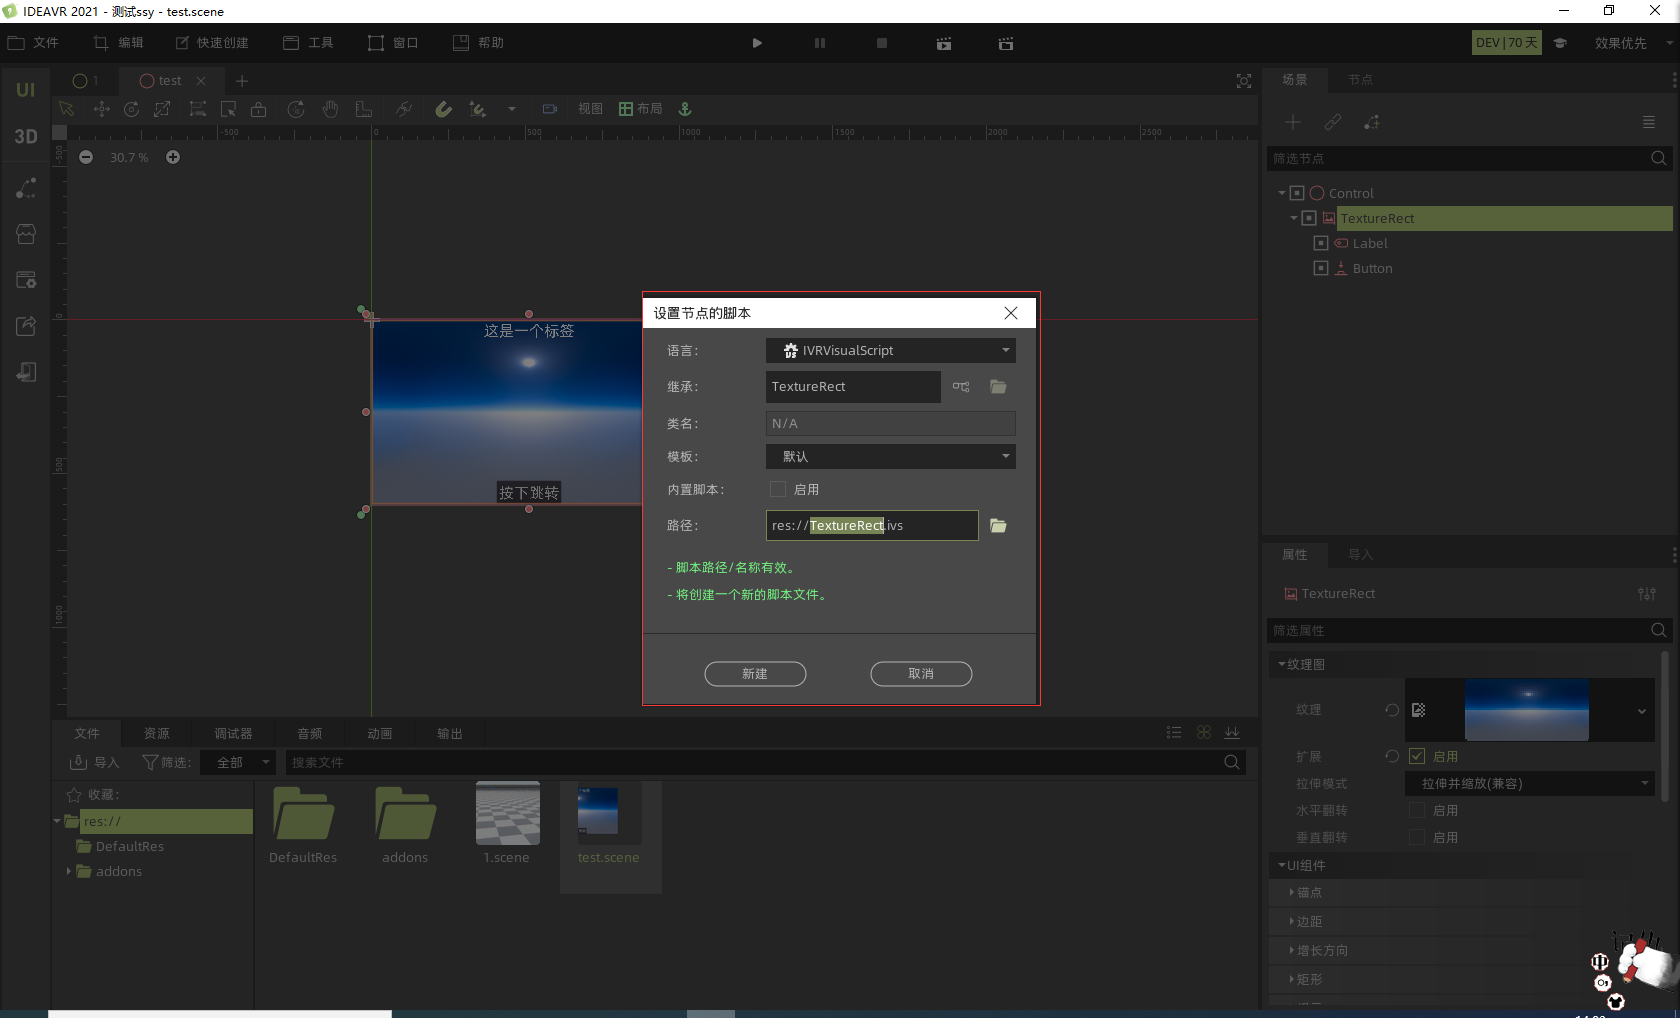Switch to the 动画 tab
The image size is (1680, 1018).
click(380, 733)
